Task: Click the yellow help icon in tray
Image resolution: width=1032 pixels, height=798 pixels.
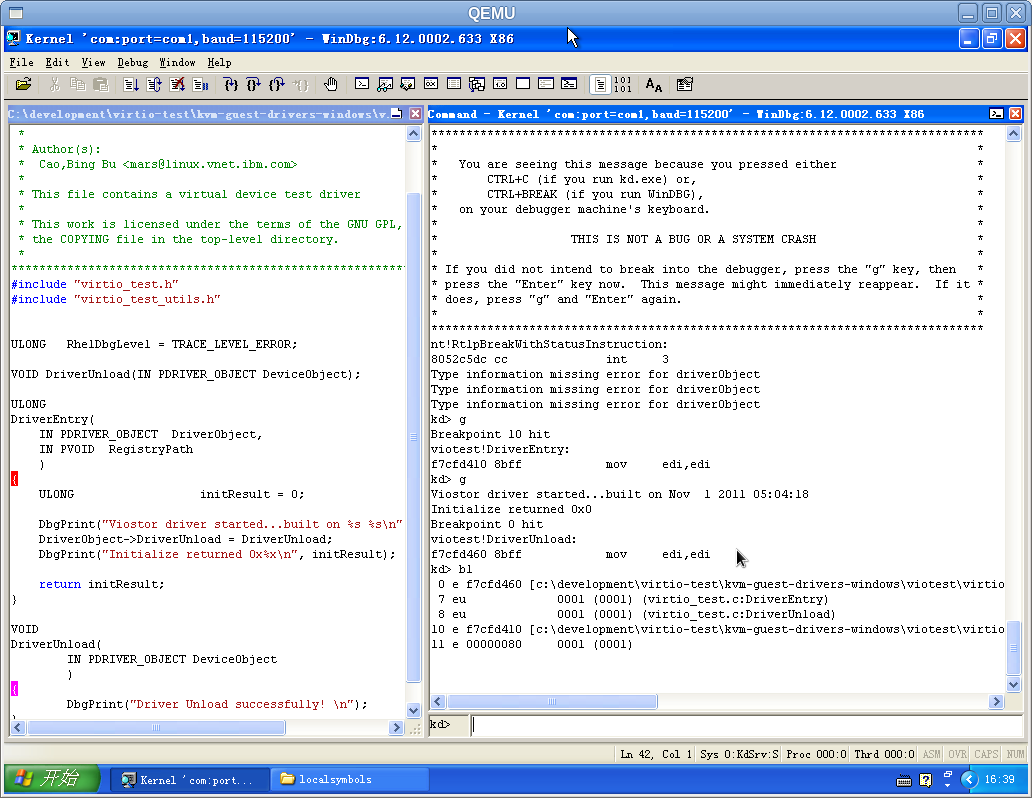Action: 925,780
